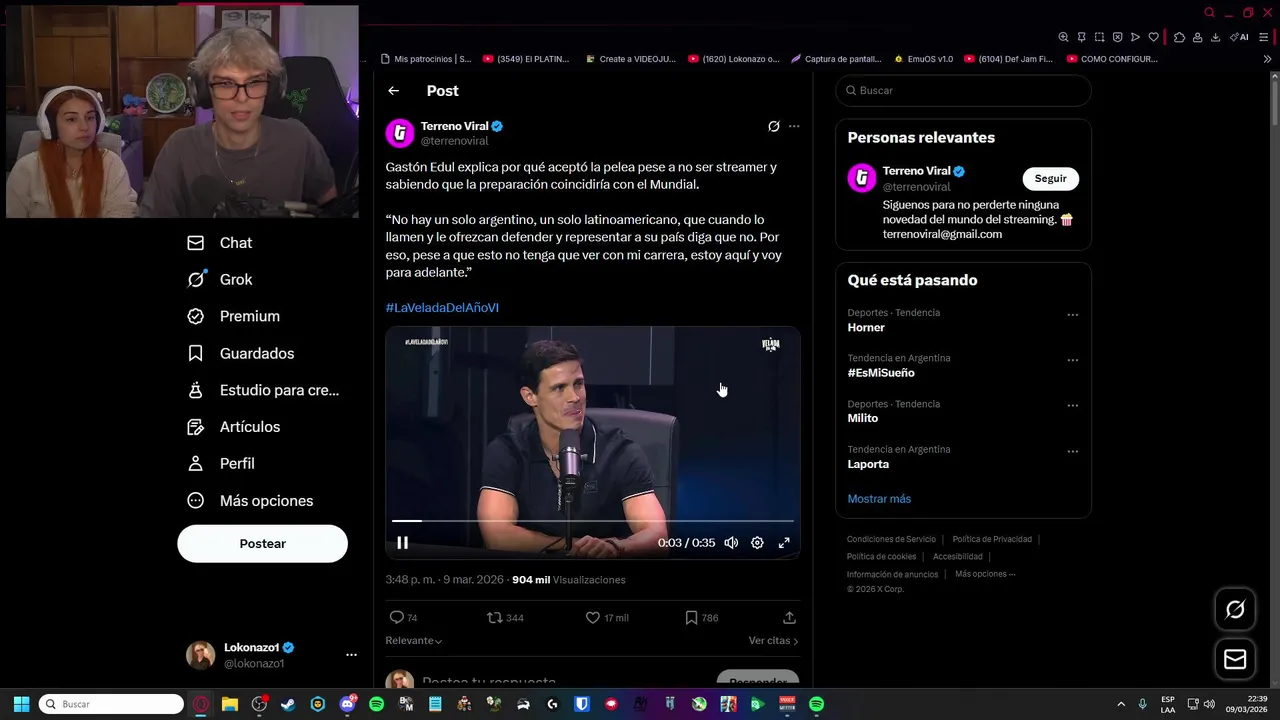
Task: Toggle the ad blocker shield icon
Action: pyautogui.click(x=1117, y=37)
